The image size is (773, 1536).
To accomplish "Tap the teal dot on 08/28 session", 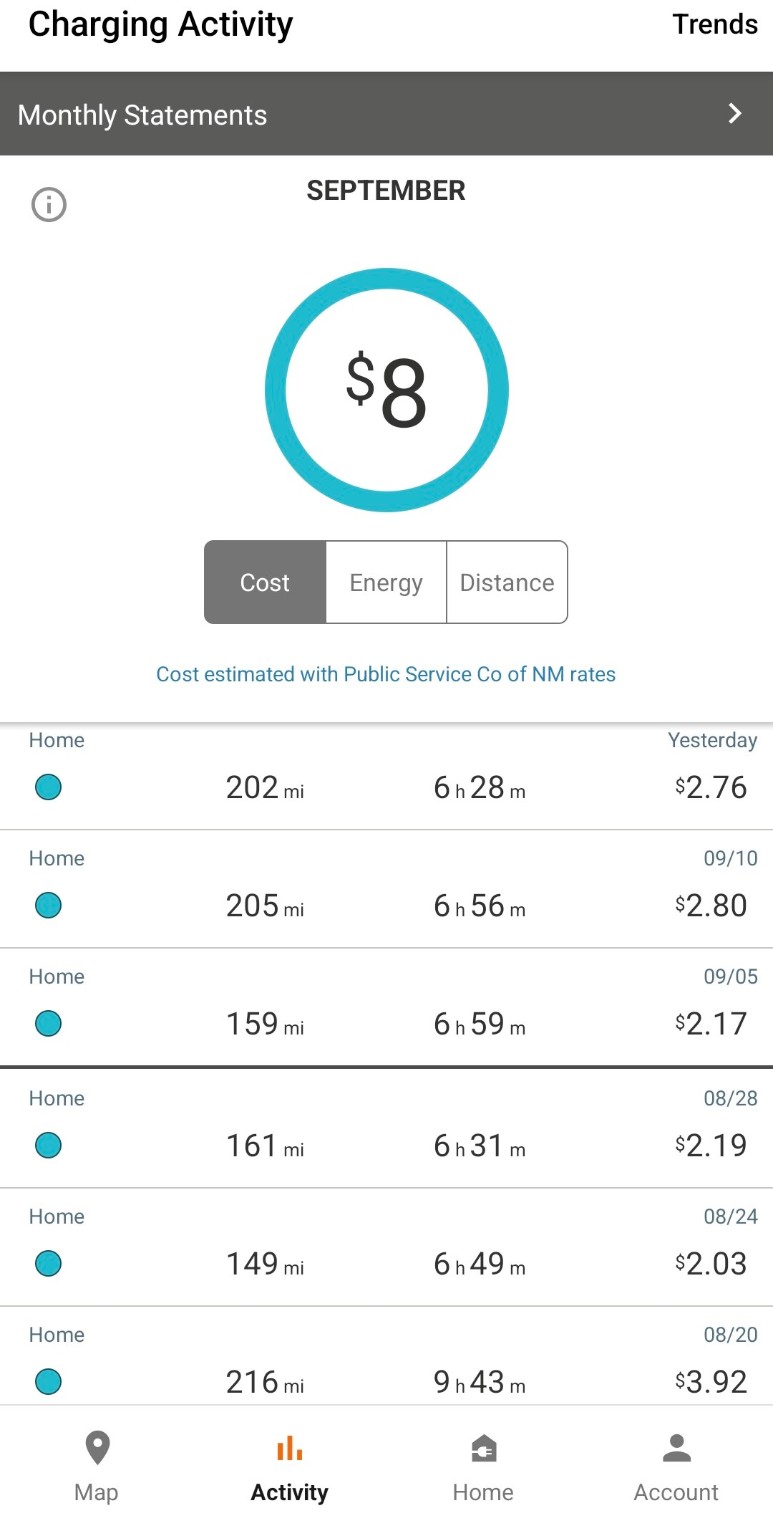I will pos(48,1145).
